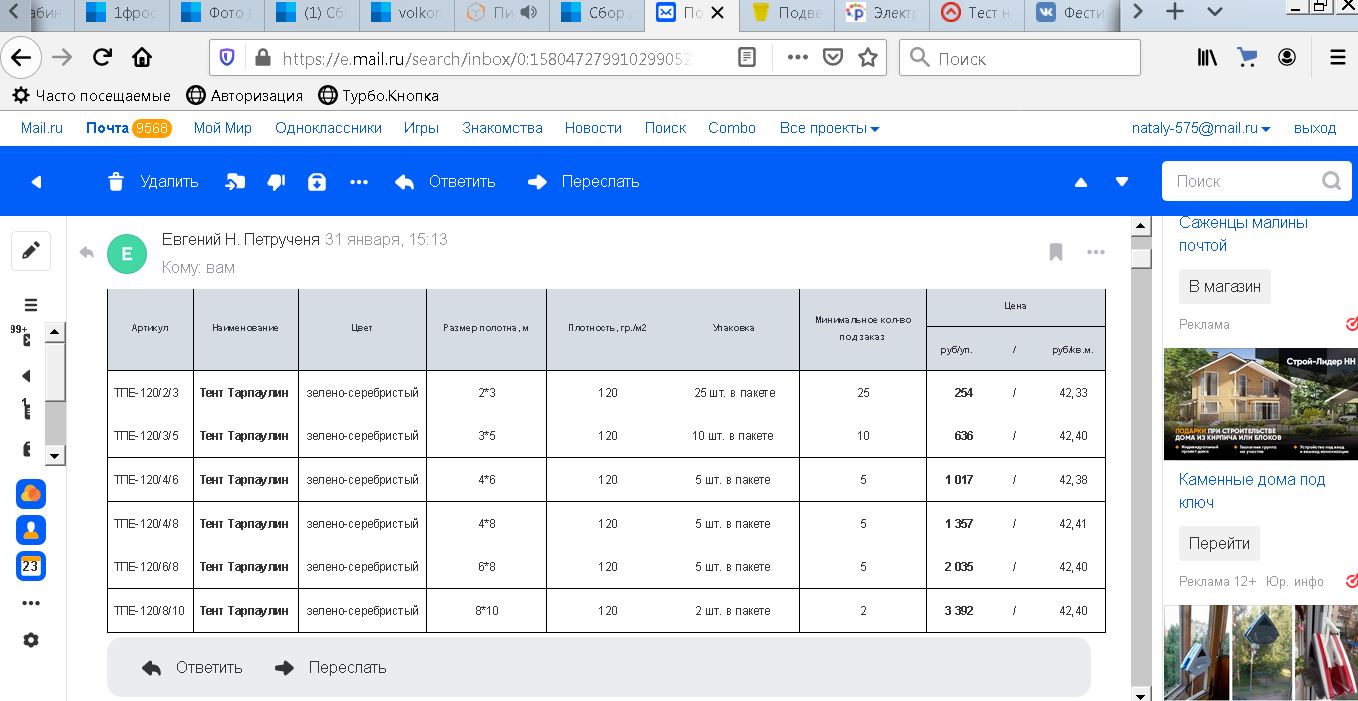
Task: Click the move-to-folder icon
Action: pyautogui.click(x=235, y=182)
